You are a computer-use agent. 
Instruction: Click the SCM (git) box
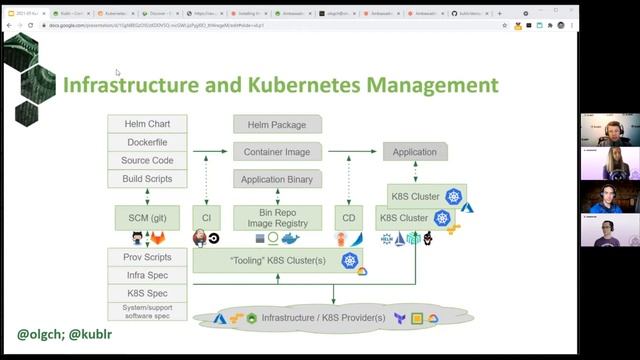tap(147, 218)
